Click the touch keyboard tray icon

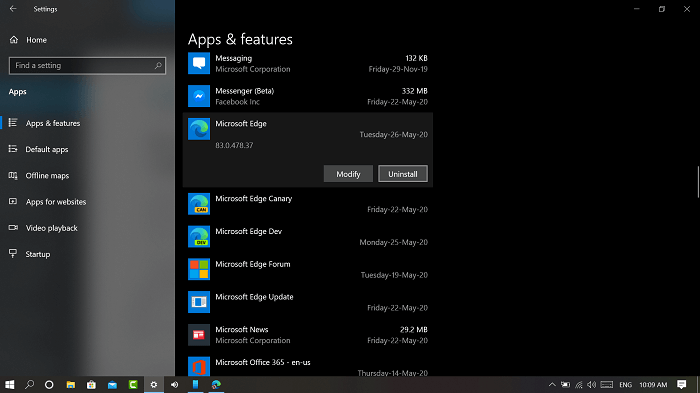point(607,385)
